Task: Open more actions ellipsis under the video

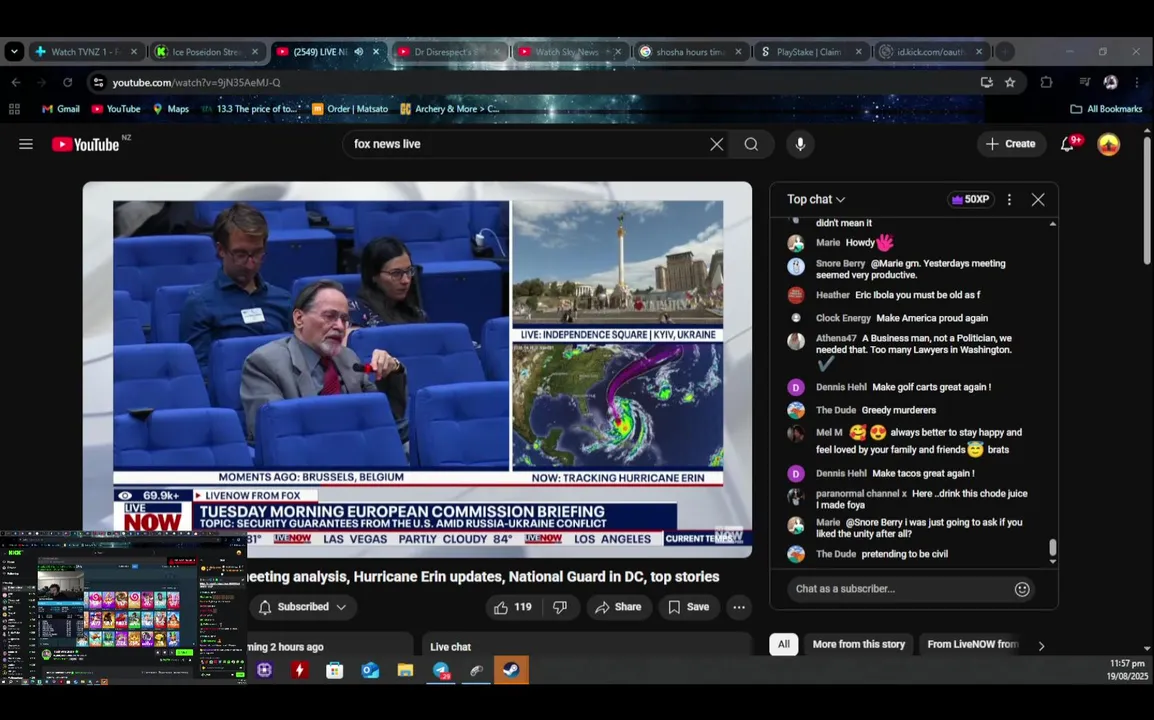Action: 739,607
